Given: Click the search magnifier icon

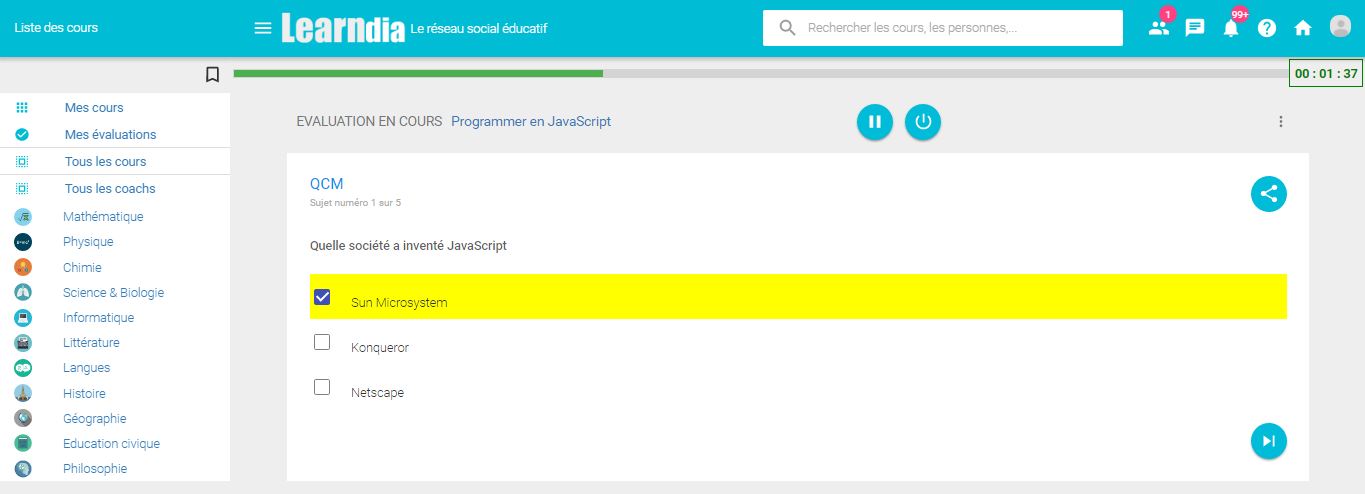Looking at the screenshot, I should [x=787, y=28].
